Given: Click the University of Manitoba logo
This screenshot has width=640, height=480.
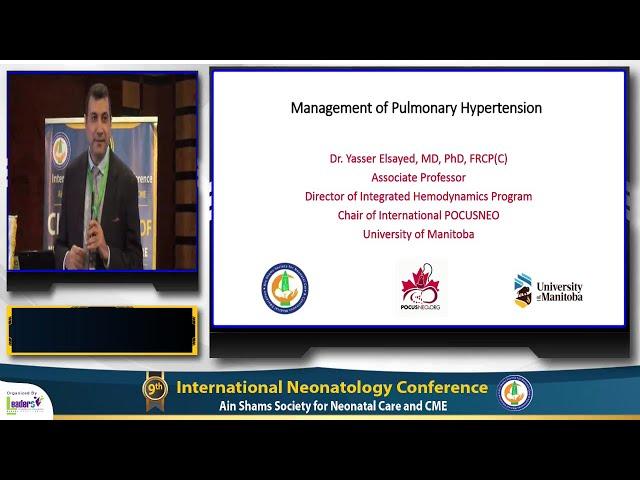Looking at the screenshot, I should tap(548, 291).
